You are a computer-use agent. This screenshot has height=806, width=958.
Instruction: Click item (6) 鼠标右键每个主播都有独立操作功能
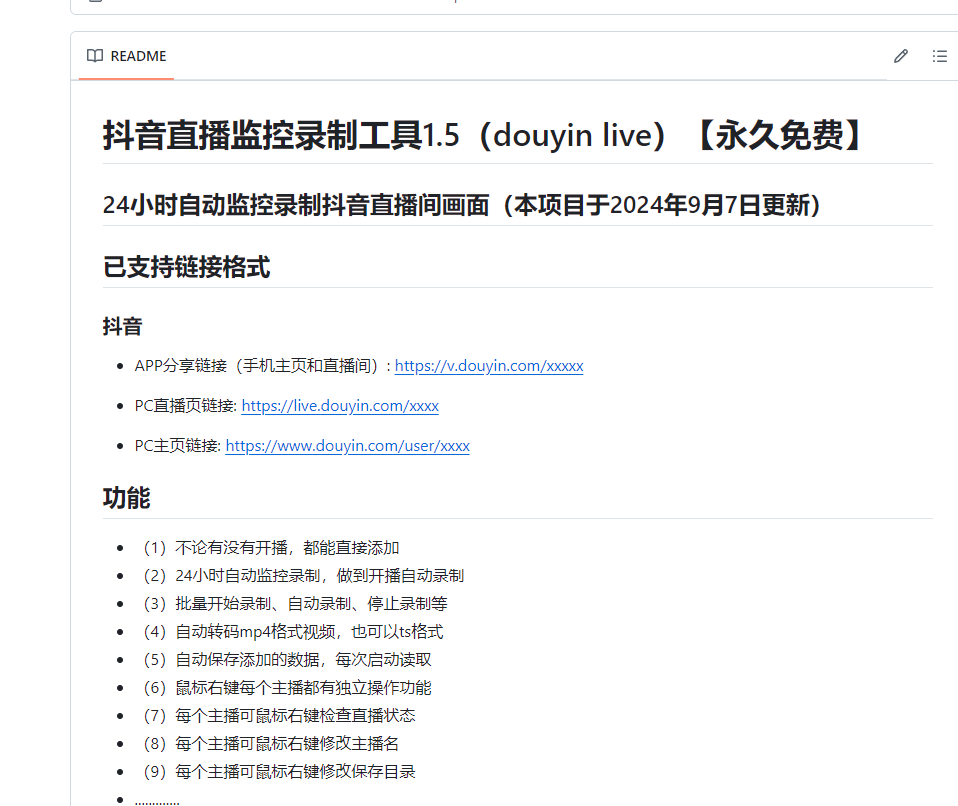(287, 687)
